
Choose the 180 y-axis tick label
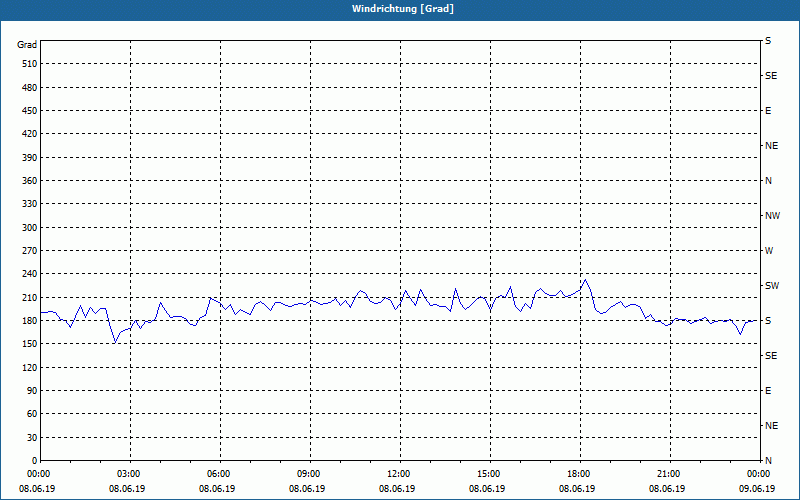(30, 321)
